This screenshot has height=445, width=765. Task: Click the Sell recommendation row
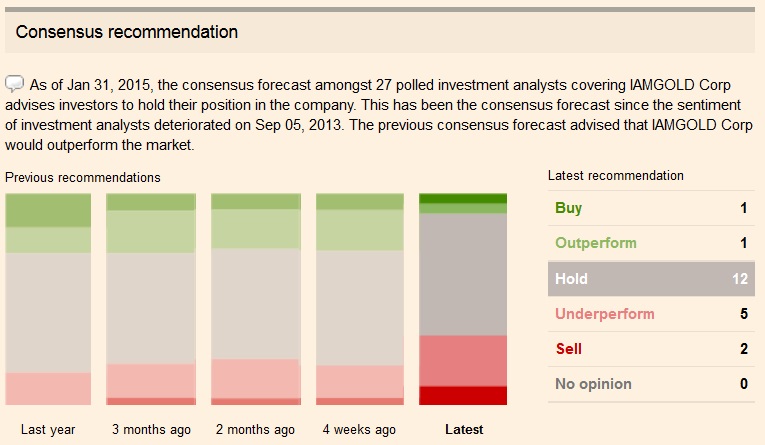pos(651,349)
